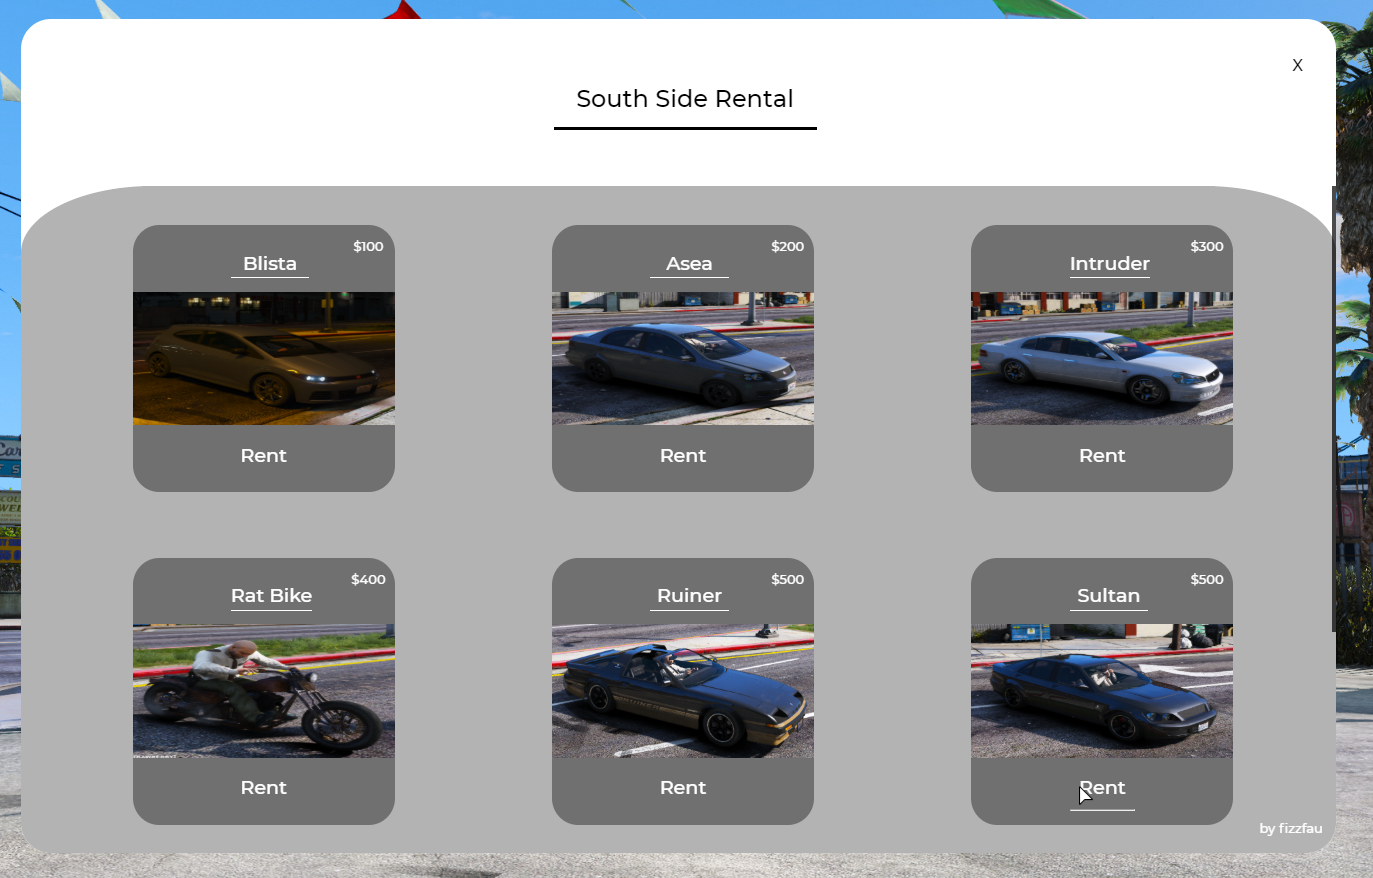
Task: Select the Rat Bike name label
Action: point(271,596)
